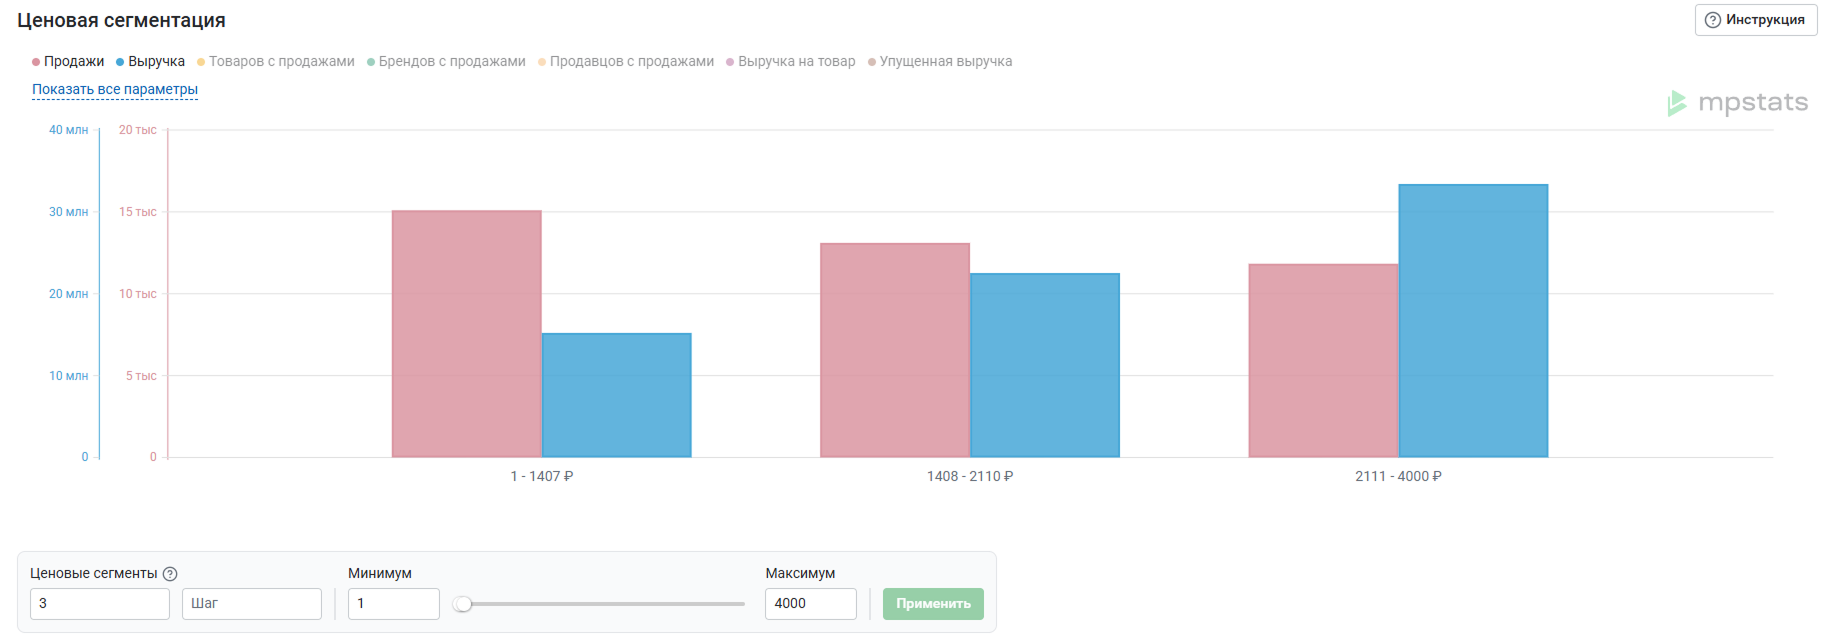This screenshot has height=644, width=1832.
Task: Click the 15 тыс axis value
Action: coord(138,212)
